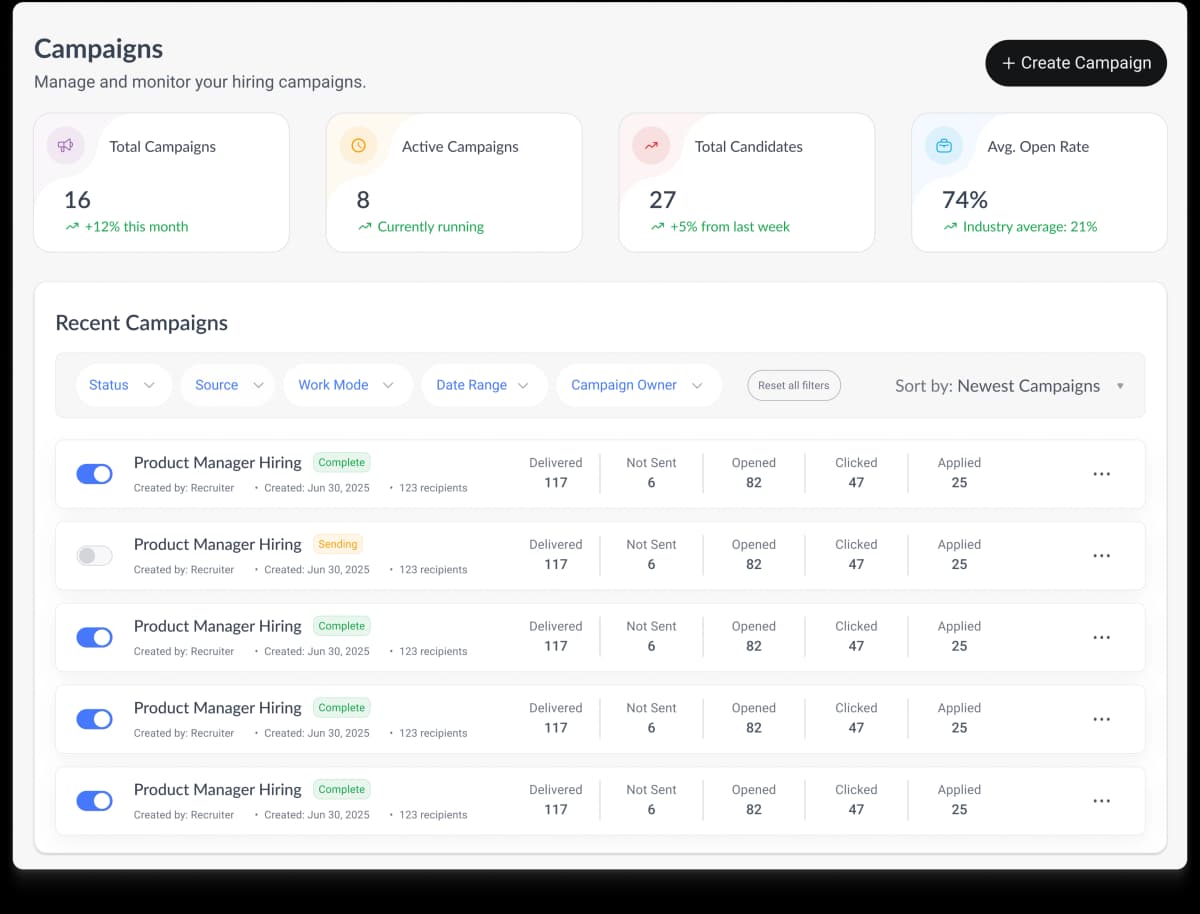This screenshot has height=914, width=1200.
Task: Click the clock icon on Active Campaigns card
Action: pos(358,146)
